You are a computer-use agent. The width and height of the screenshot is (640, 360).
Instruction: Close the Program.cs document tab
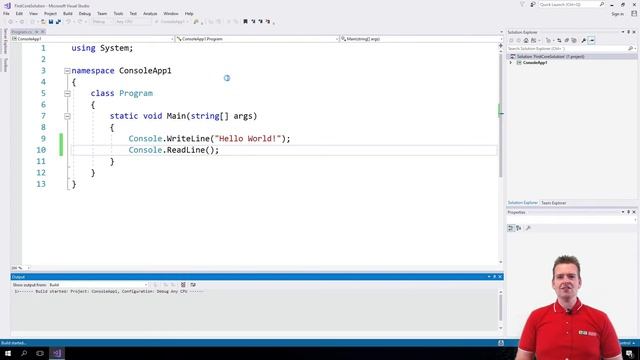(43, 32)
